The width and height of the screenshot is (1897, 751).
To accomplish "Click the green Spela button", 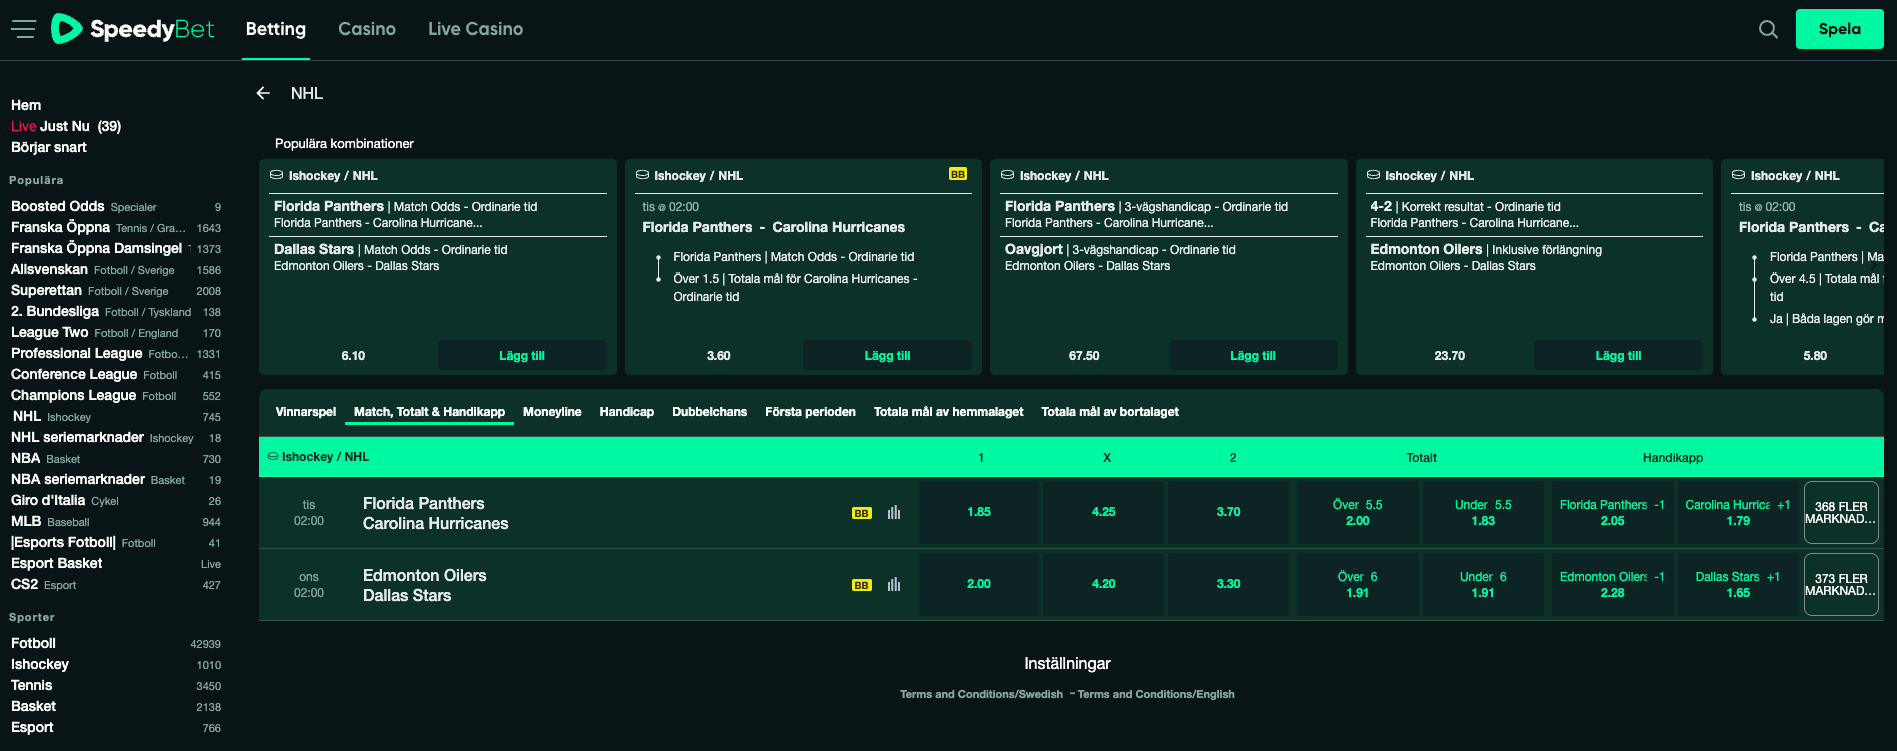I will 1840,29.
